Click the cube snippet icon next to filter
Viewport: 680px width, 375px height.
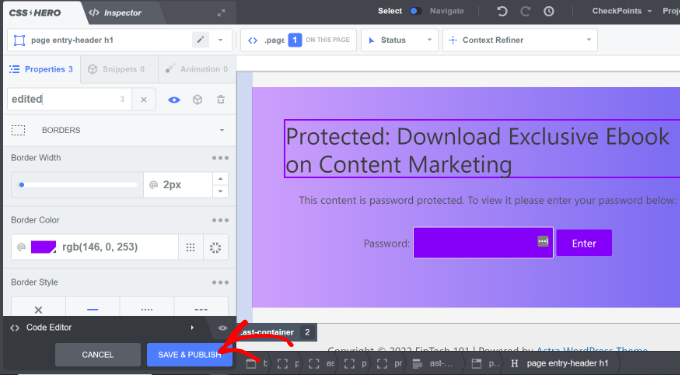coord(197,100)
